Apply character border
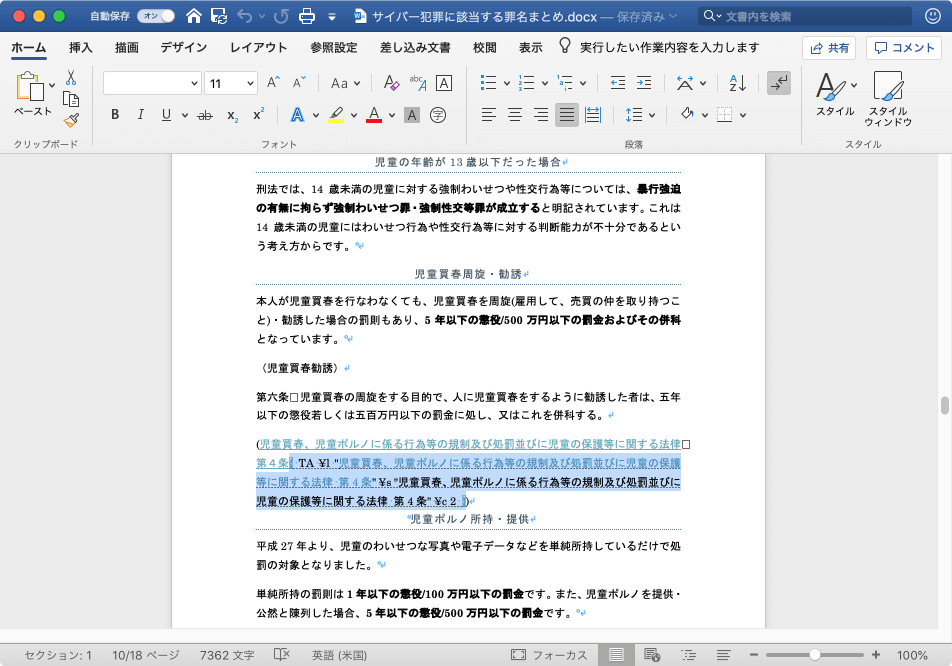952x666 pixels. (x=444, y=83)
